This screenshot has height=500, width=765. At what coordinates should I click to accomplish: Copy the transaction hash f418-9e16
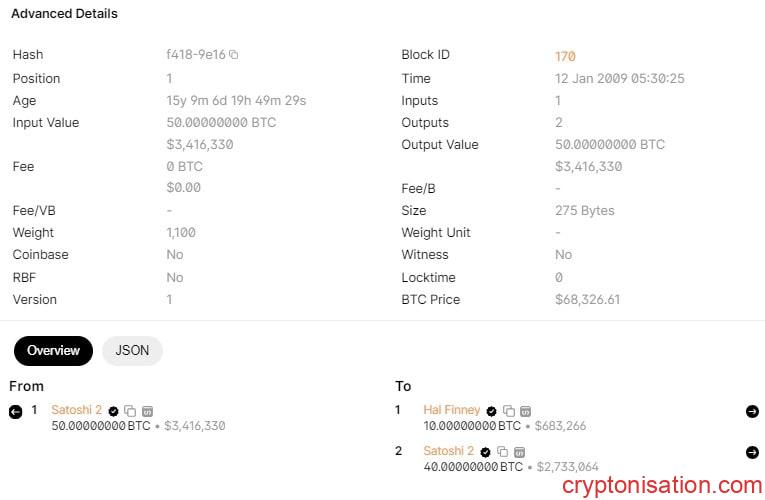234,55
